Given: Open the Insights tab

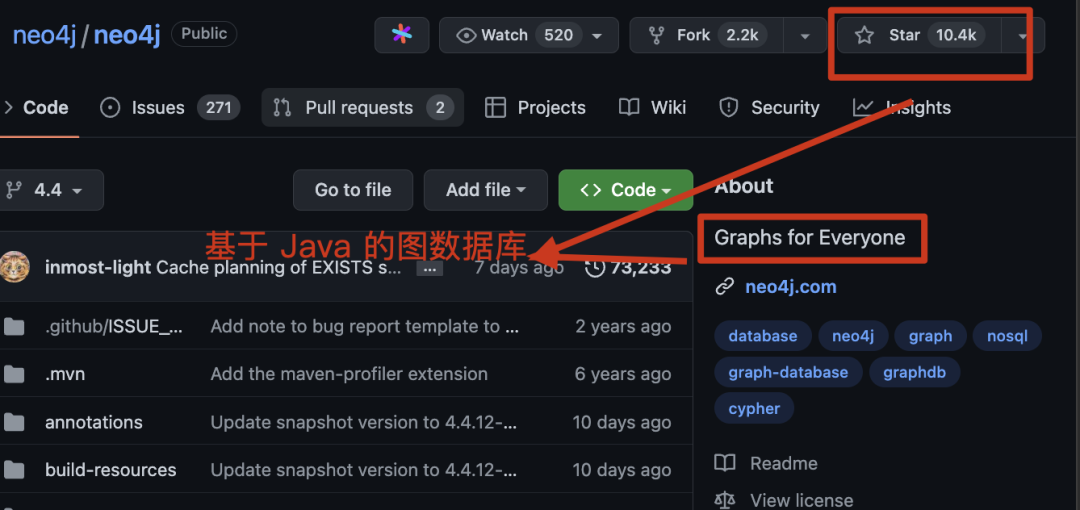Looking at the screenshot, I should click(x=902, y=108).
